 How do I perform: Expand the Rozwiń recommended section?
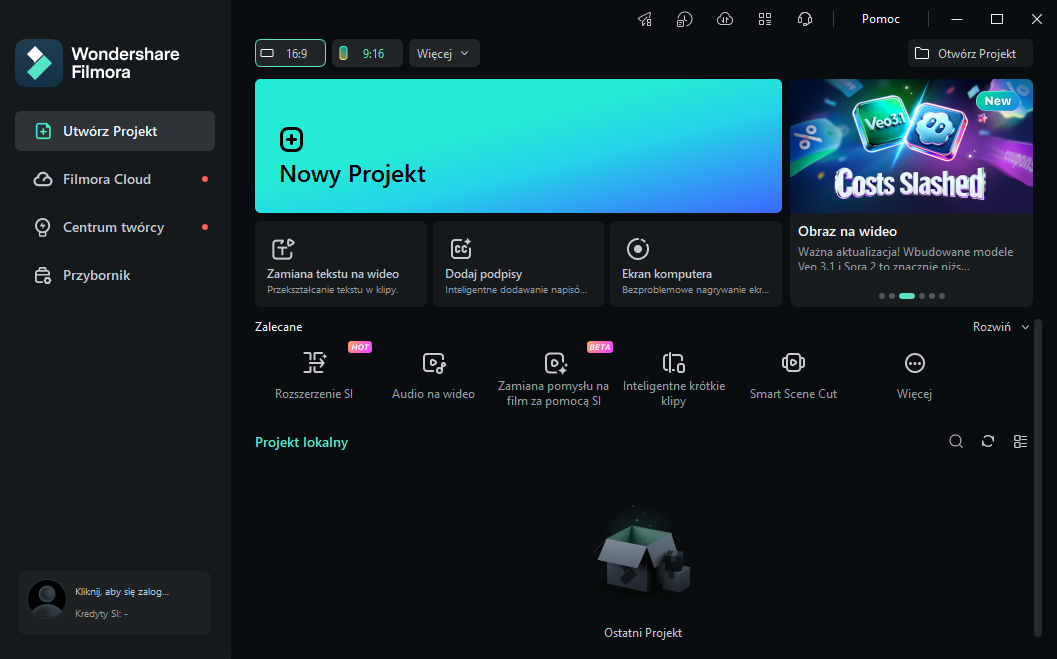(1000, 327)
